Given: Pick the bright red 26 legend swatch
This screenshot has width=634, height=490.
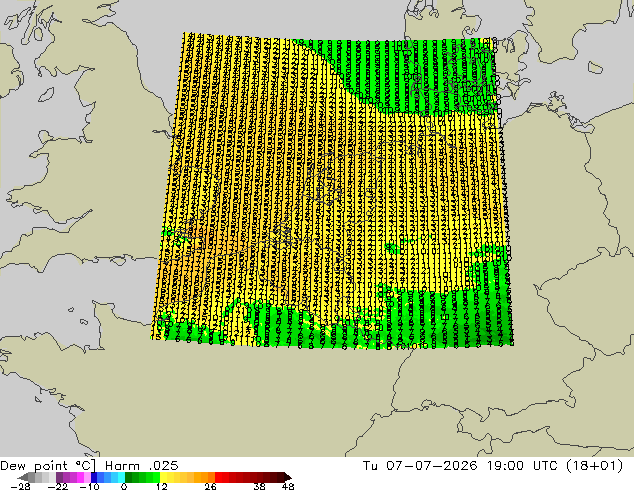Looking at the screenshot, I should (x=218, y=477).
